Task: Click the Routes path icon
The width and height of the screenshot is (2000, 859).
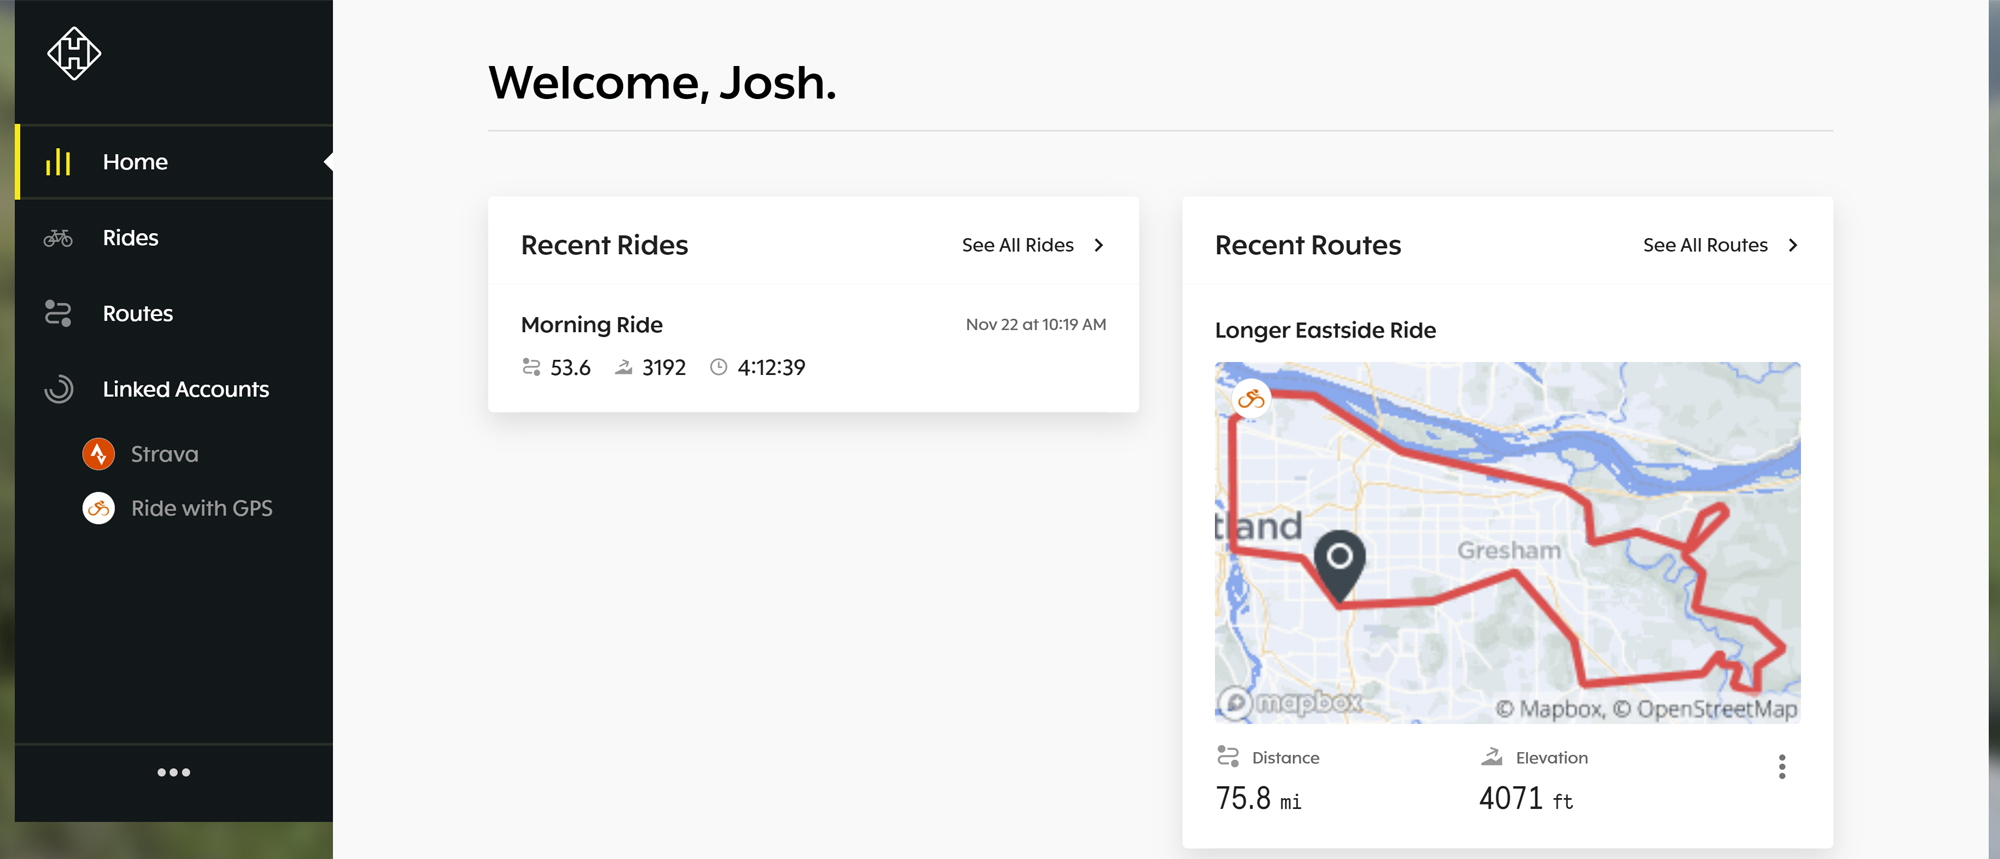Action: tap(58, 314)
